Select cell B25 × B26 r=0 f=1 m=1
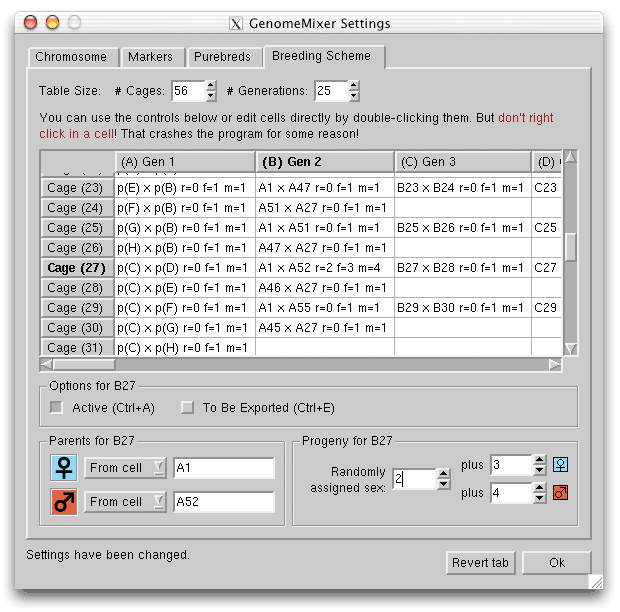The width and height of the screenshot is (620, 612). tap(463, 228)
